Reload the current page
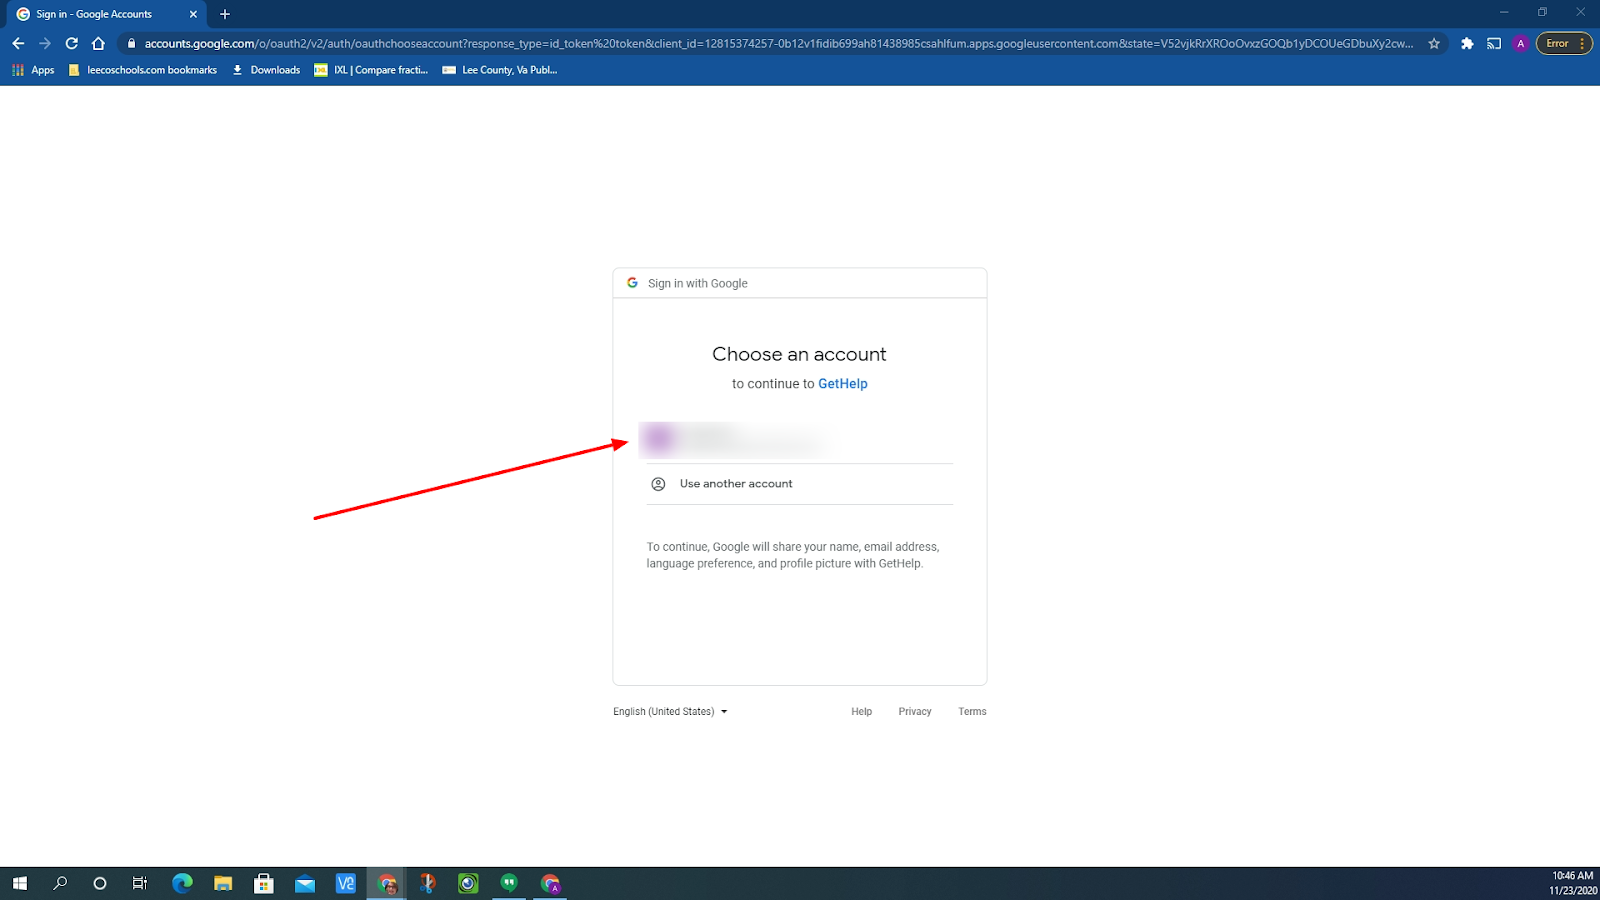 click(71, 43)
